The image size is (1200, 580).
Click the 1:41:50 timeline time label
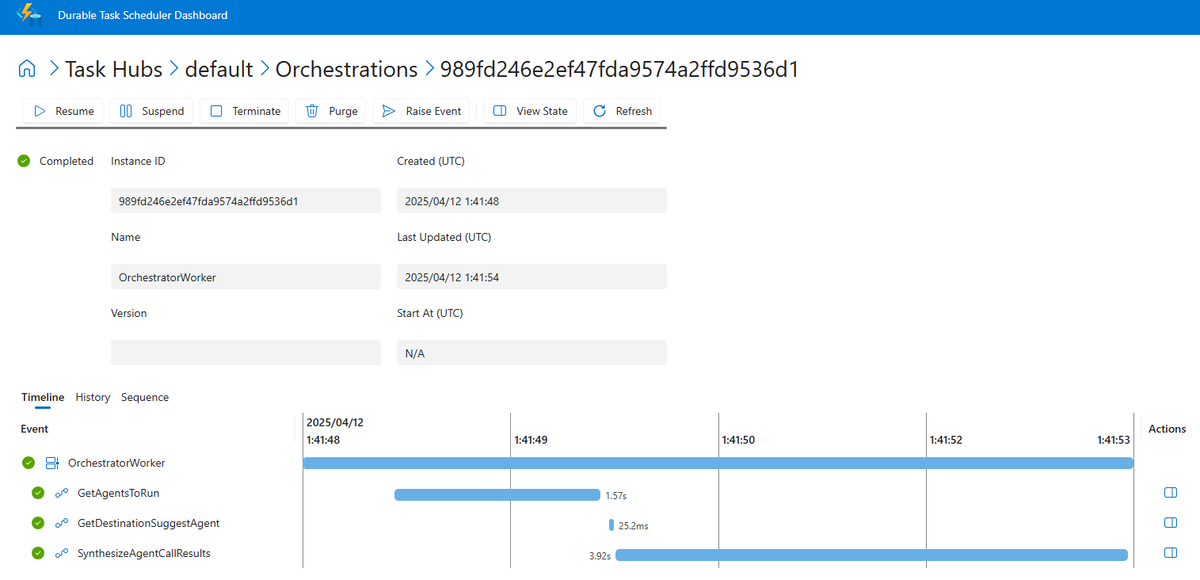tap(738, 439)
